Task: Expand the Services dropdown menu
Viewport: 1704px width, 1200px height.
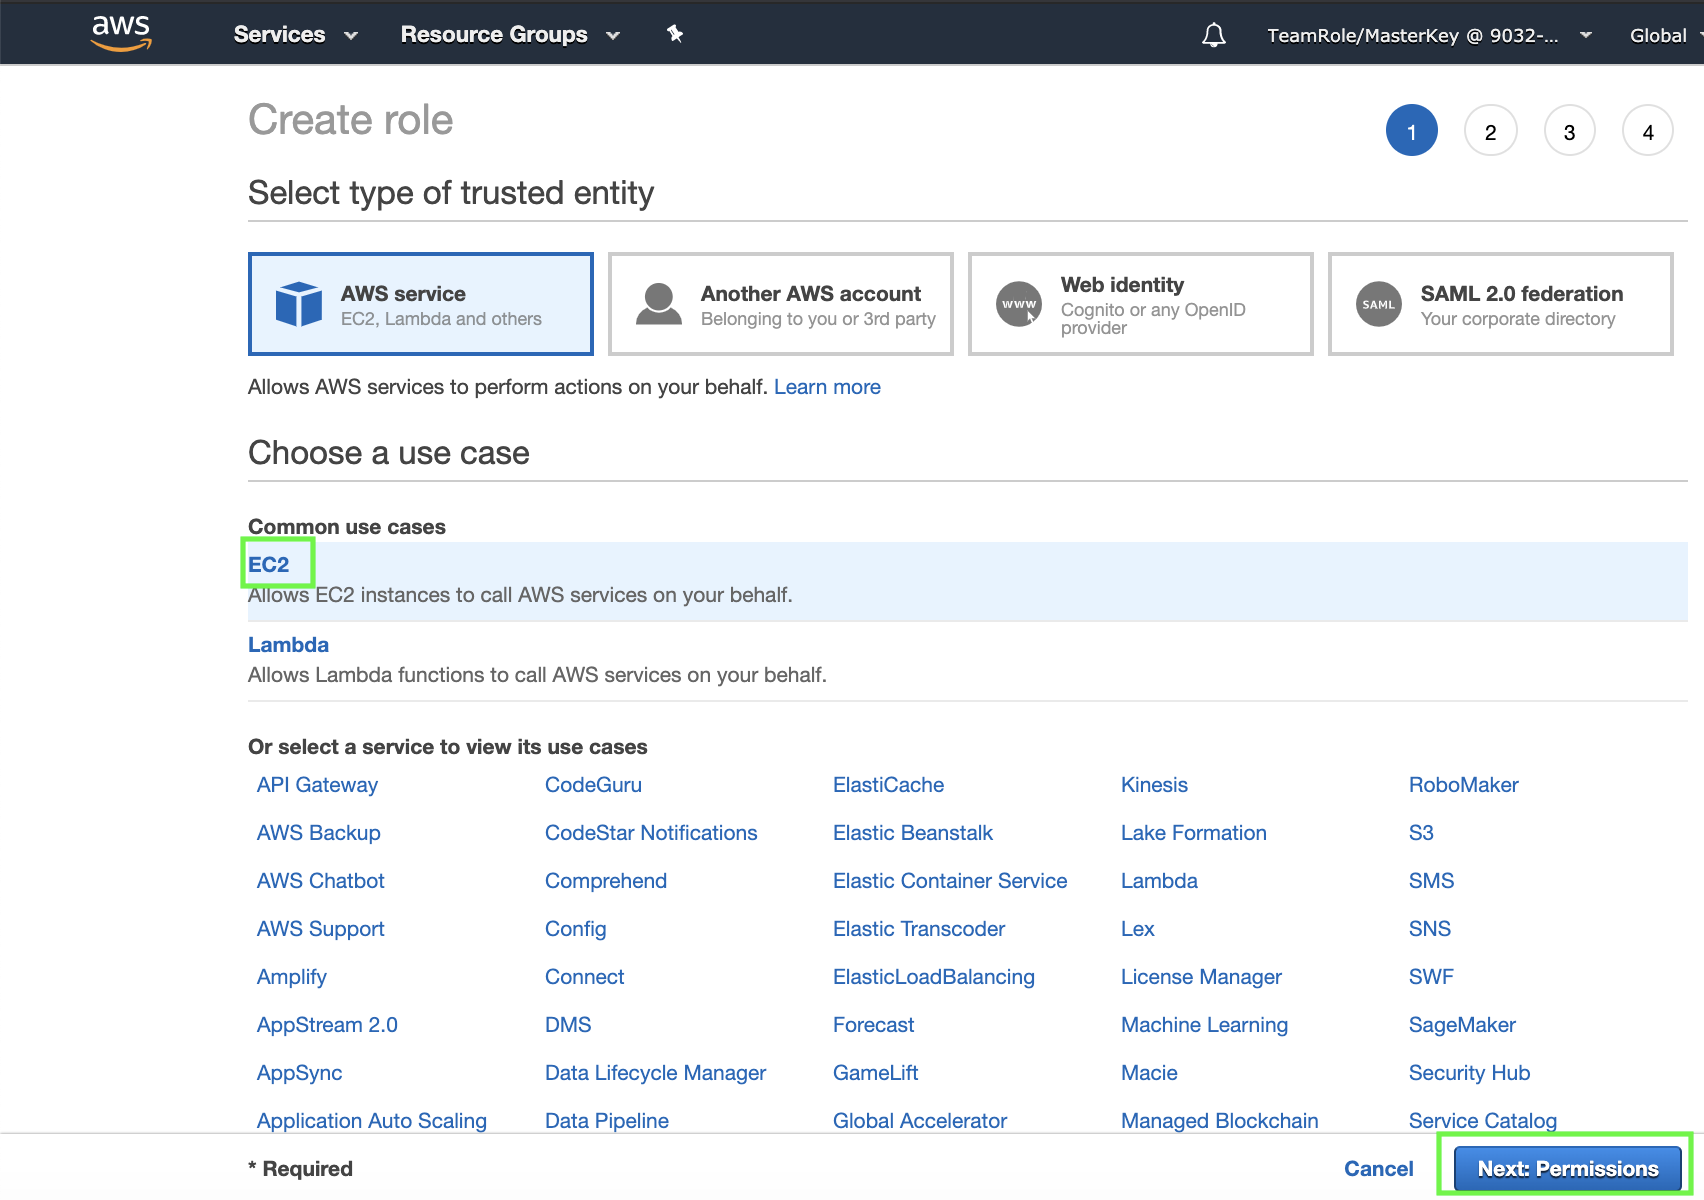Action: [295, 34]
